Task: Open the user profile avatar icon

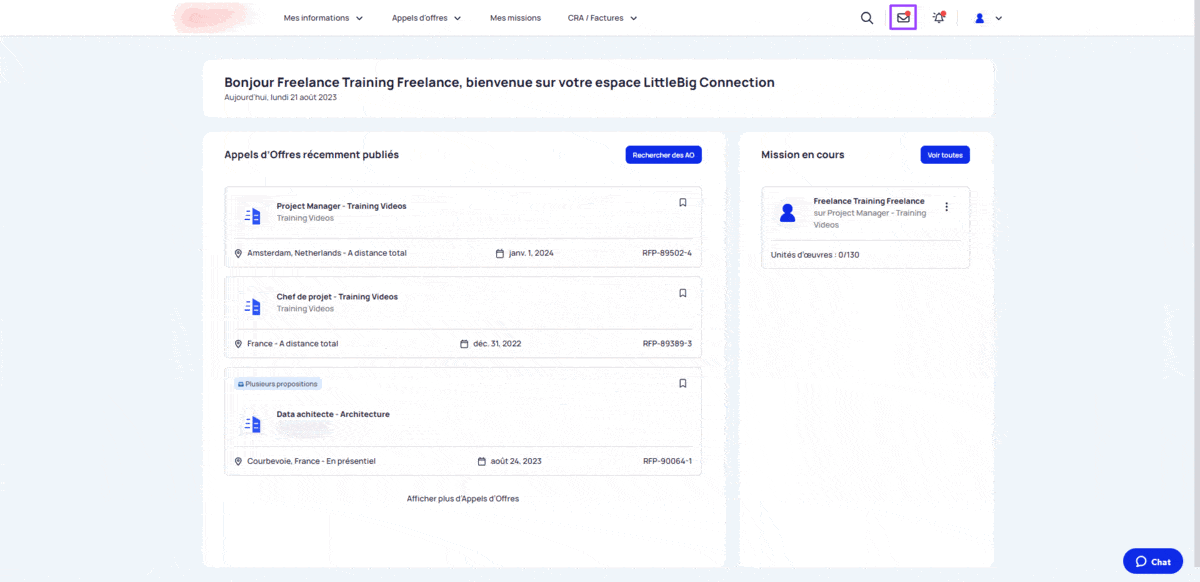Action: pos(980,18)
